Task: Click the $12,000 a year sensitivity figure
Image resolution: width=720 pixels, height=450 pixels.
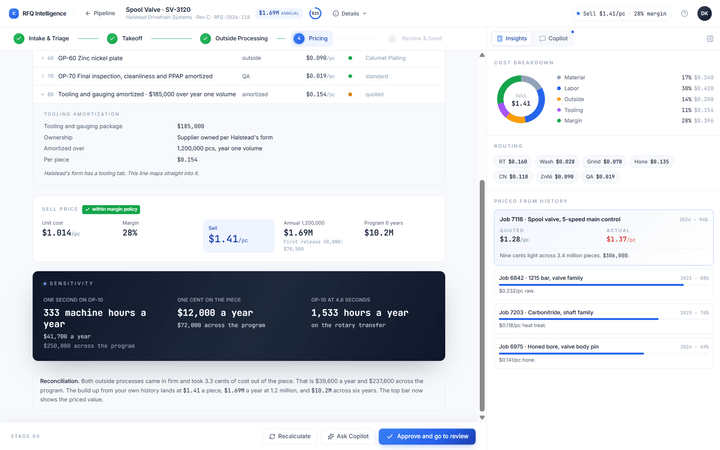Action: (x=215, y=313)
